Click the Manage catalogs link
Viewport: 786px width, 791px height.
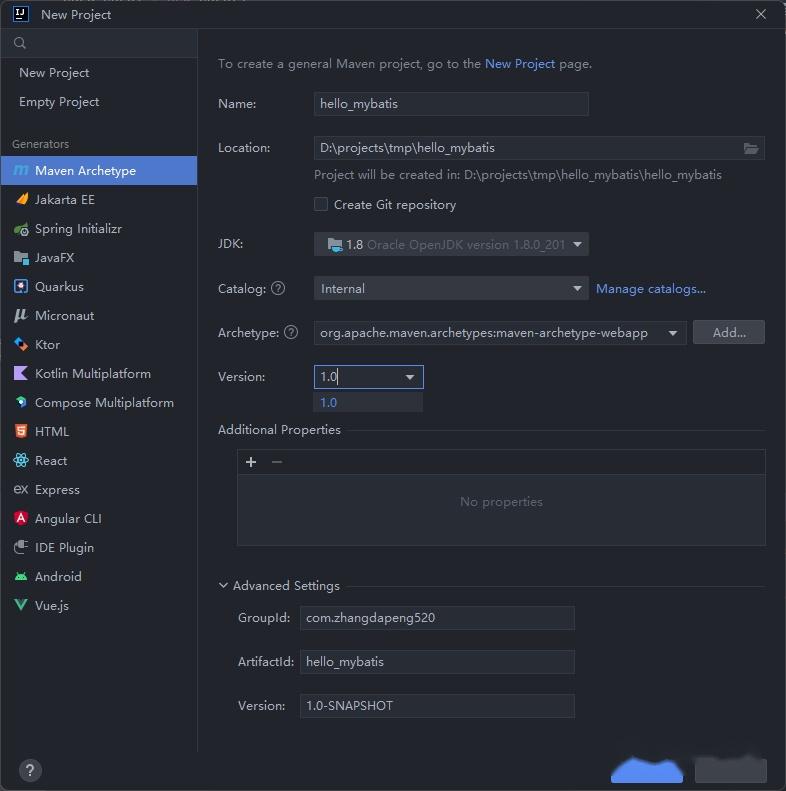coord(651,289)
